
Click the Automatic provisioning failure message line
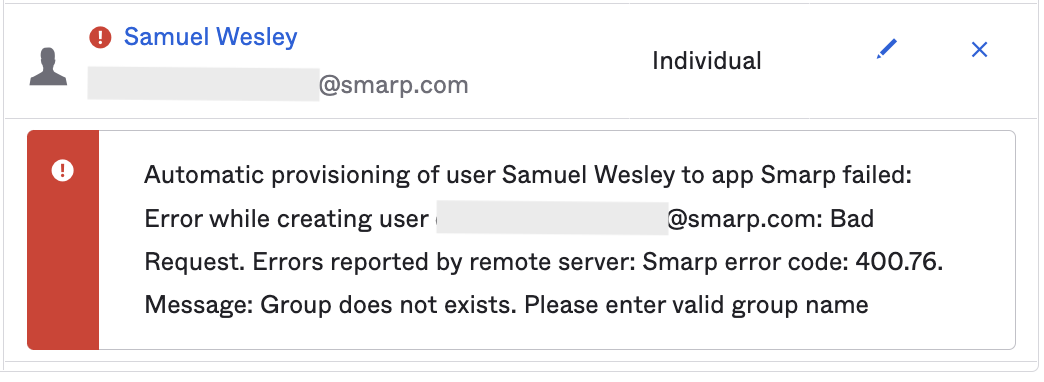(527, 176)
